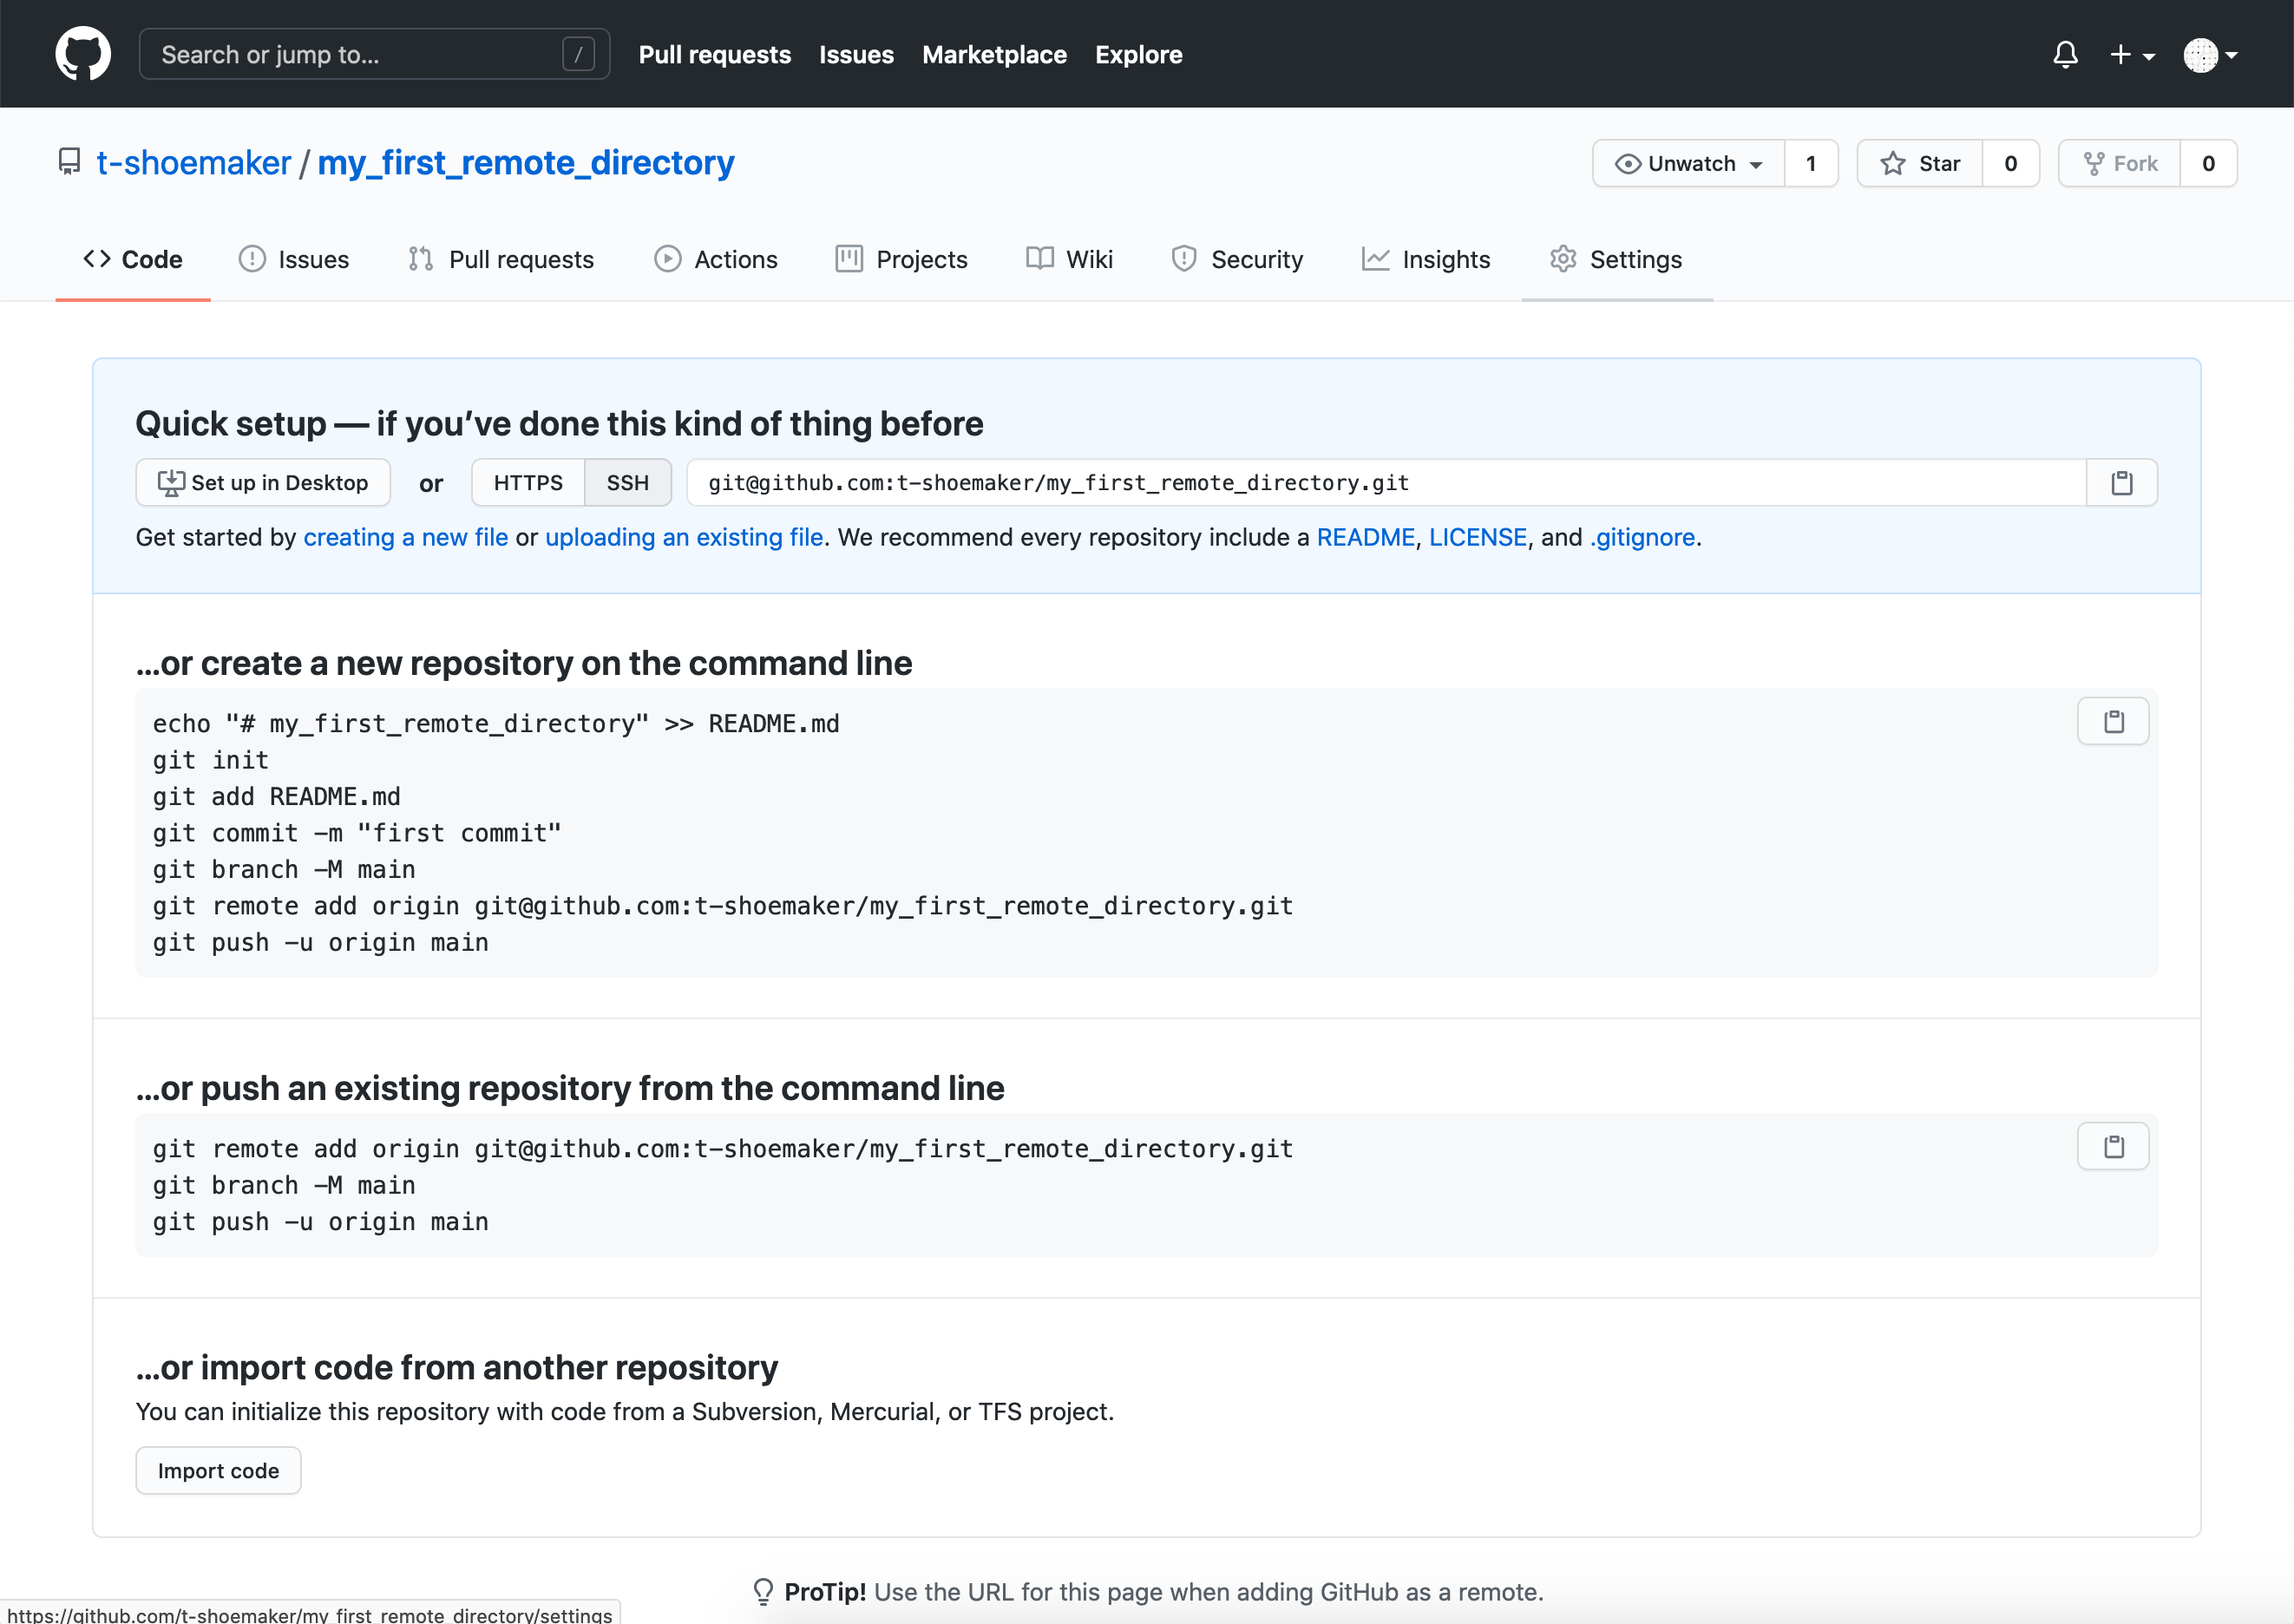Click the Import code button
The height and width of the screenshot is (1624, 2294).
218,1471
